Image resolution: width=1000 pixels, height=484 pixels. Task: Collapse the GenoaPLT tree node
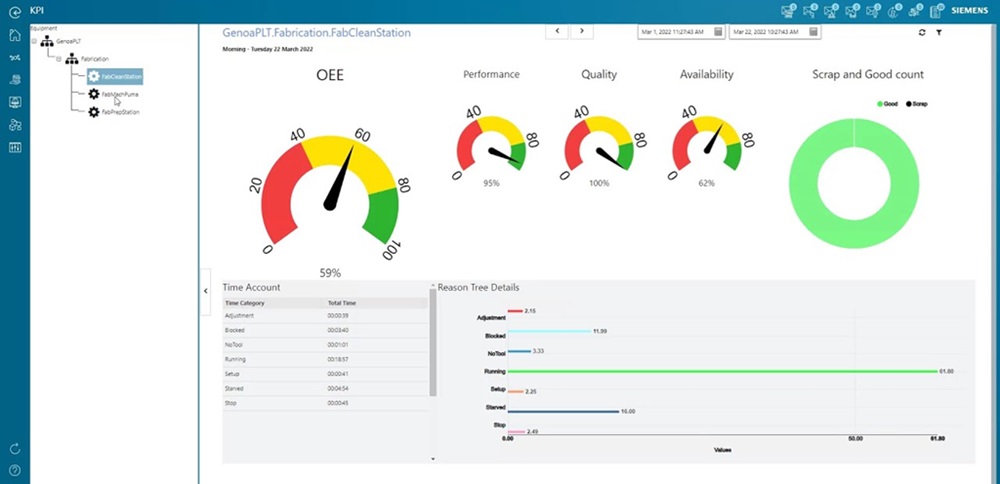(x=34, y=42)
